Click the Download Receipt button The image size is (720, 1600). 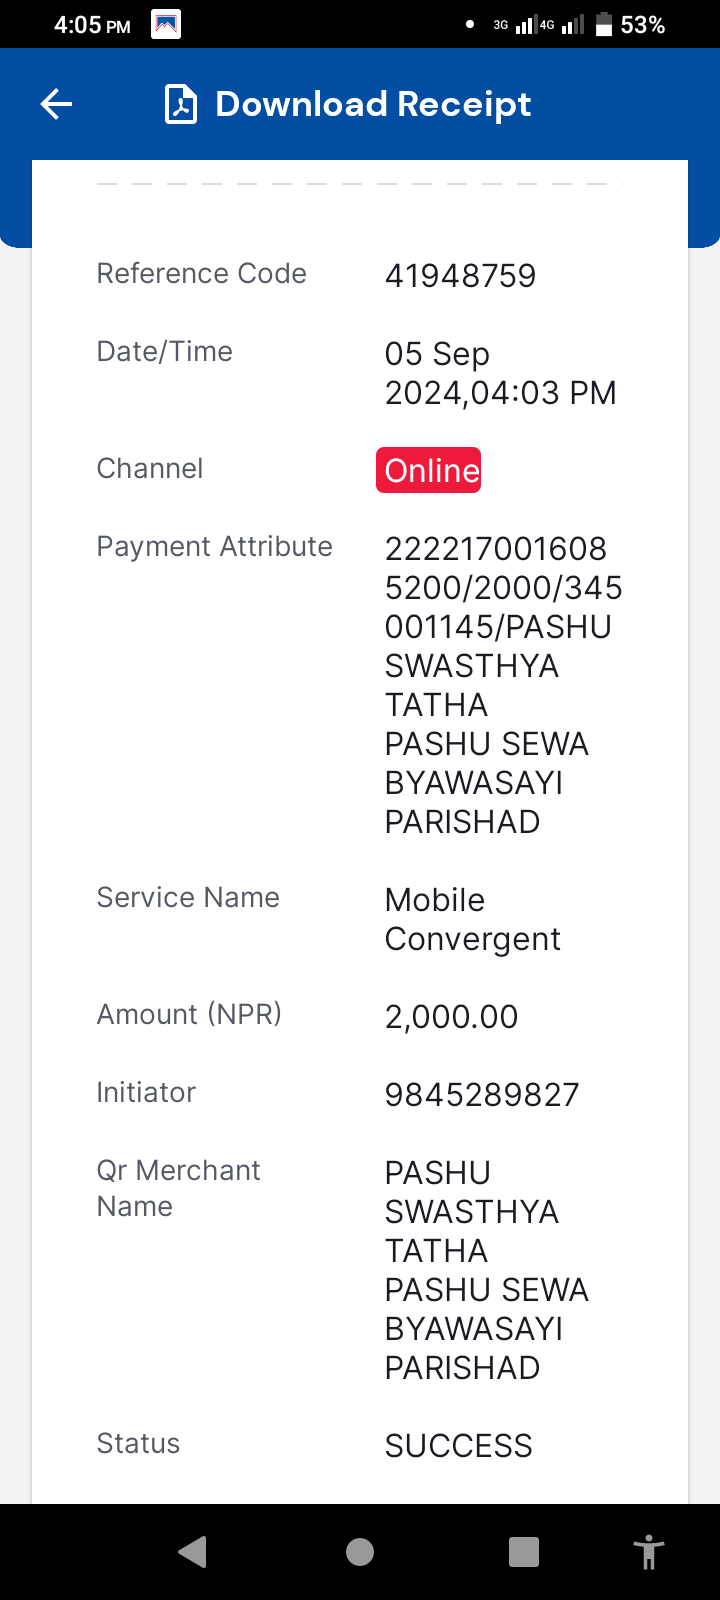click(x=348, y=104)
